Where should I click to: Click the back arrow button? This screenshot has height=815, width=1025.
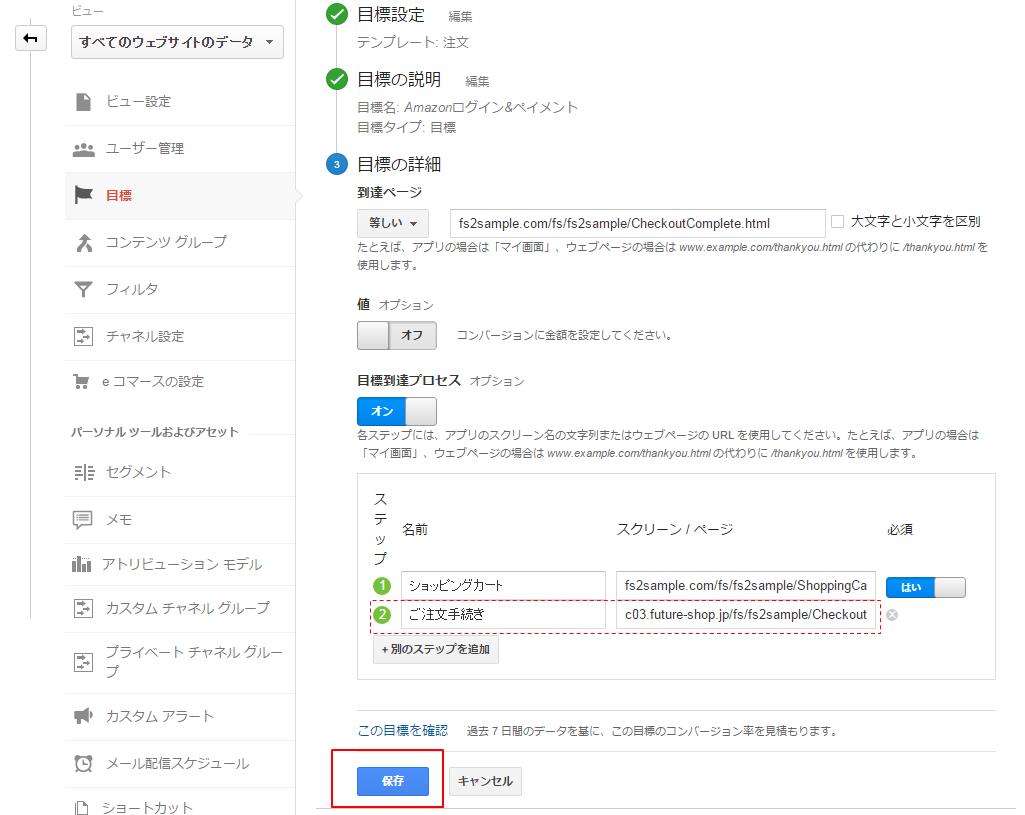[x=31, y=38]
